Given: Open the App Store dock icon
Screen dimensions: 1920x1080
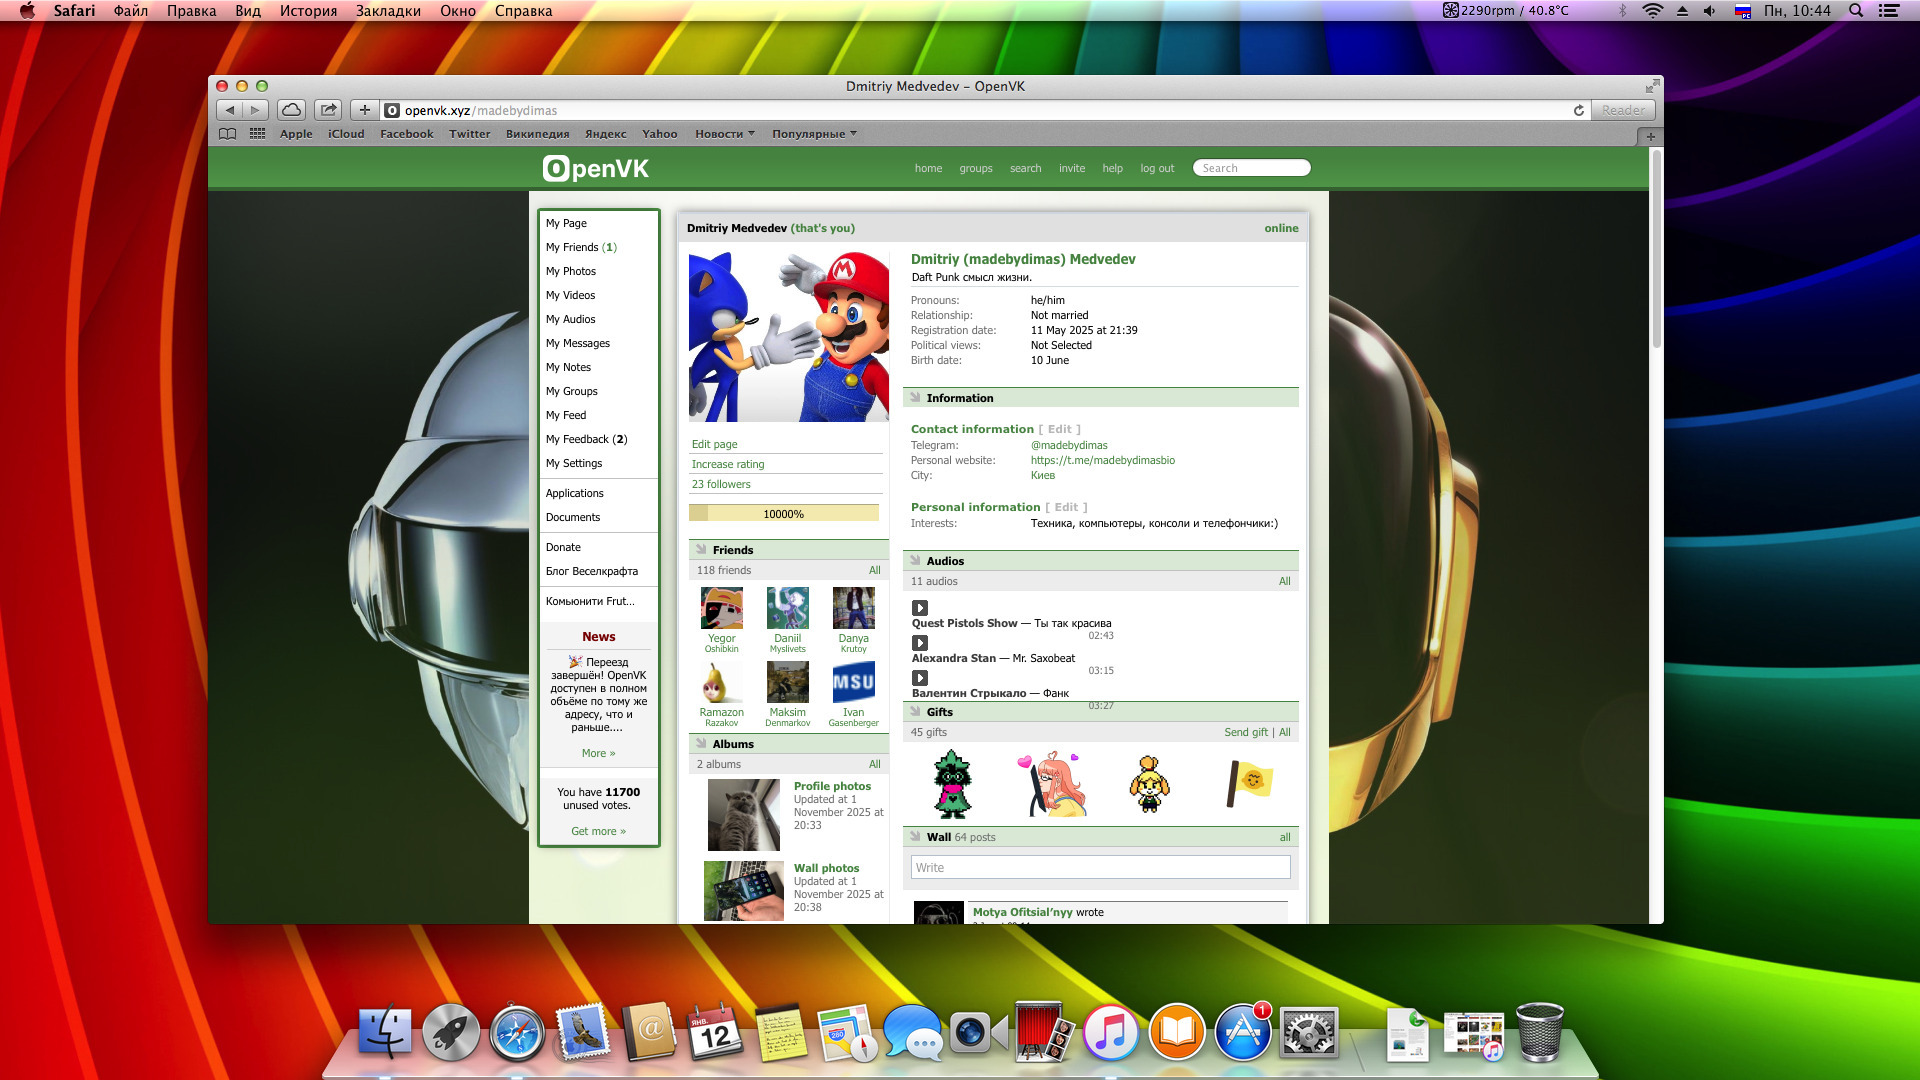Looking at the screenshot, I should pos(1242,1032).
